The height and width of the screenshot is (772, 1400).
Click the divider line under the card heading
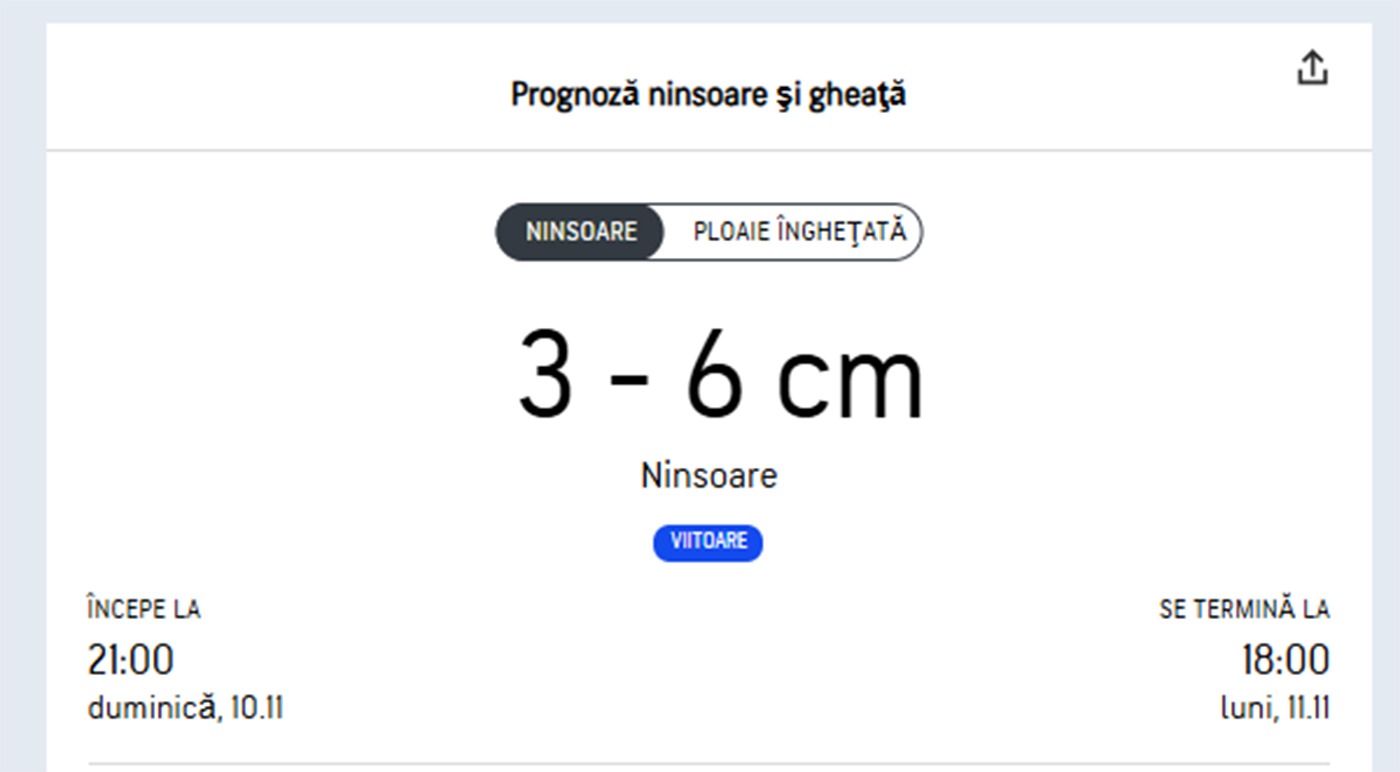point(708,151)
